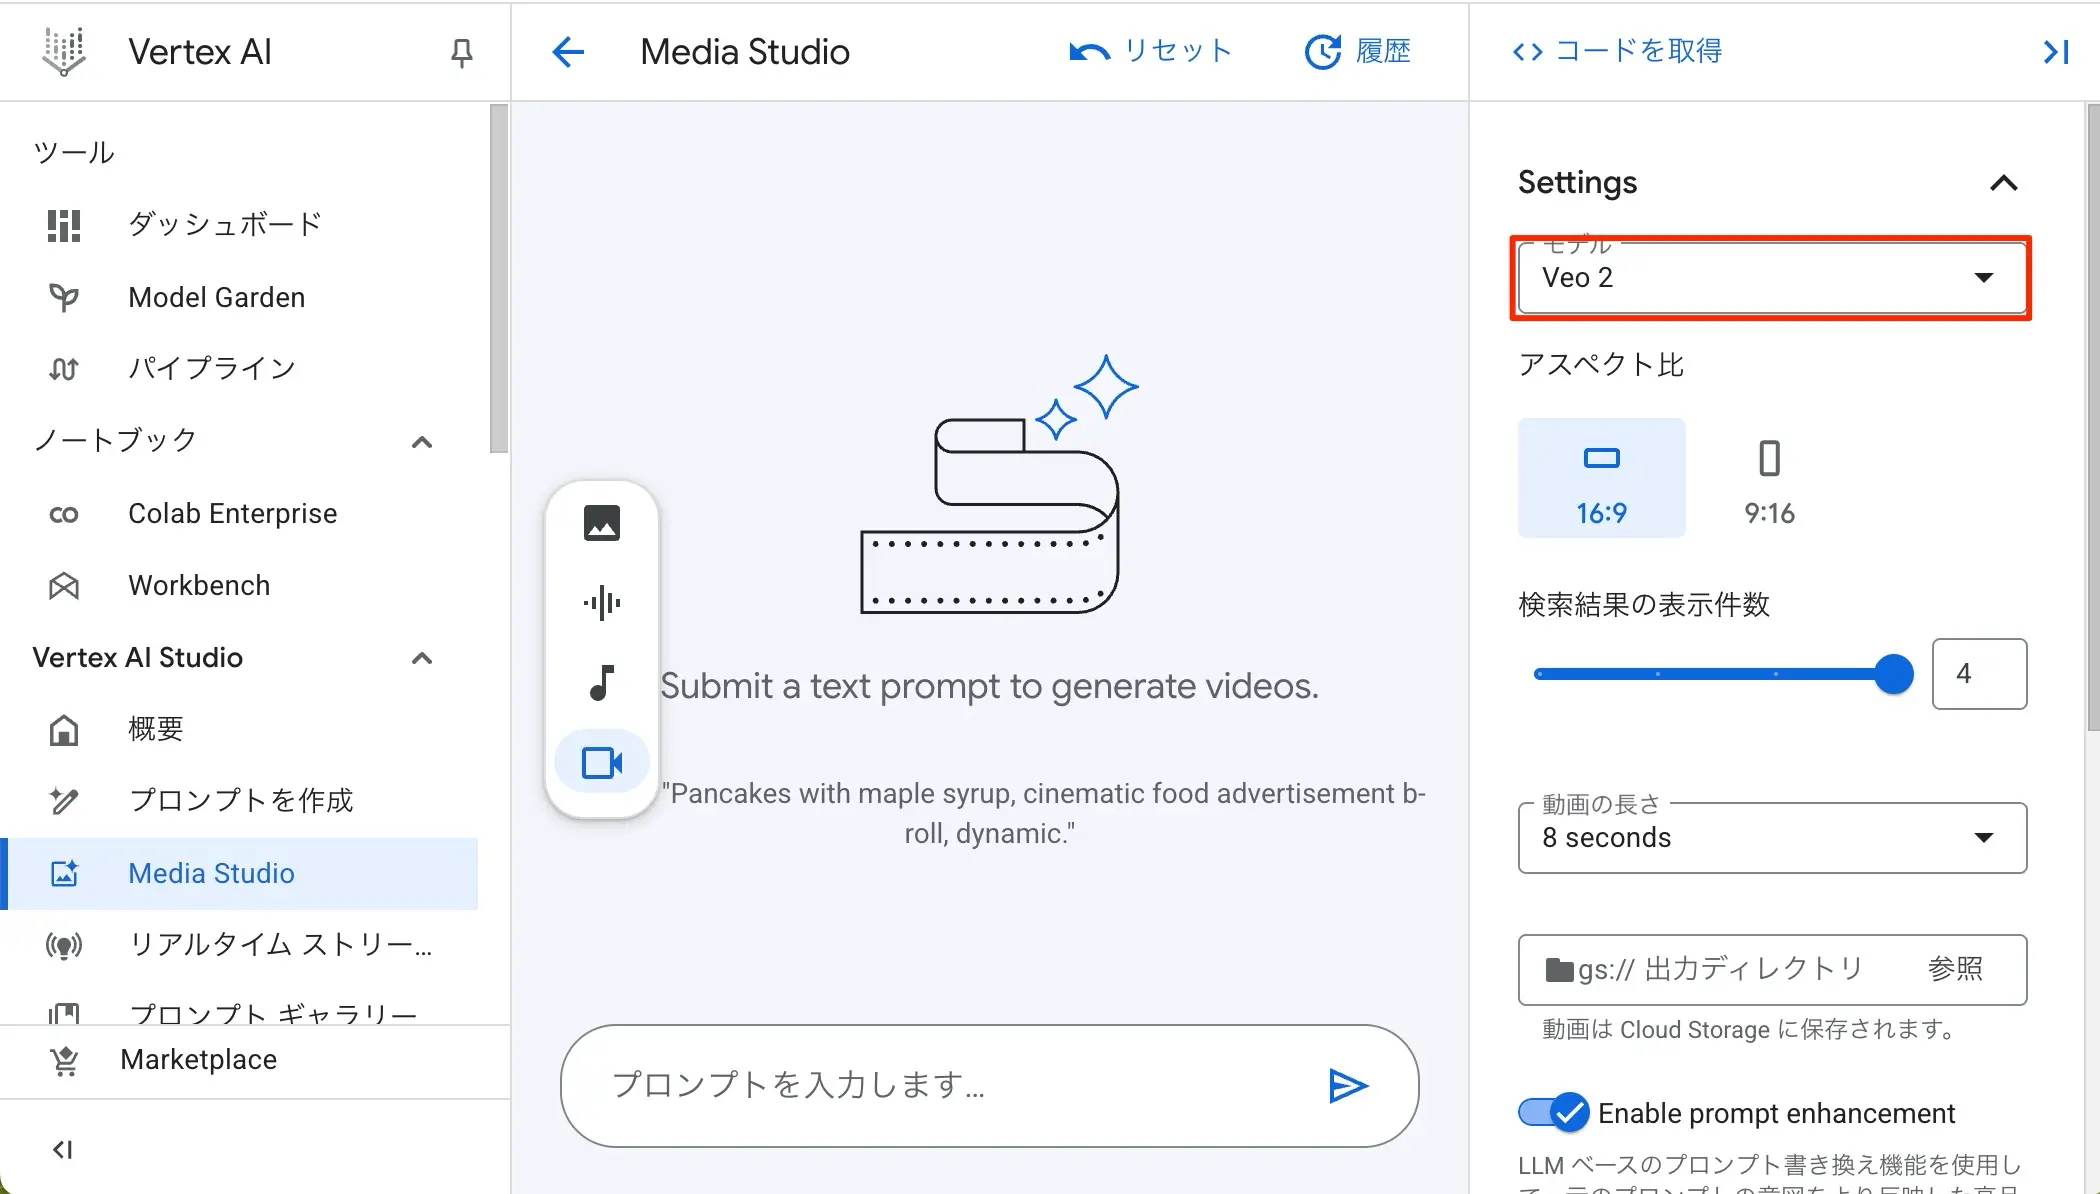Click the History (履歴) clock icon
2100x1194 pixels.
coord(1323,52)
